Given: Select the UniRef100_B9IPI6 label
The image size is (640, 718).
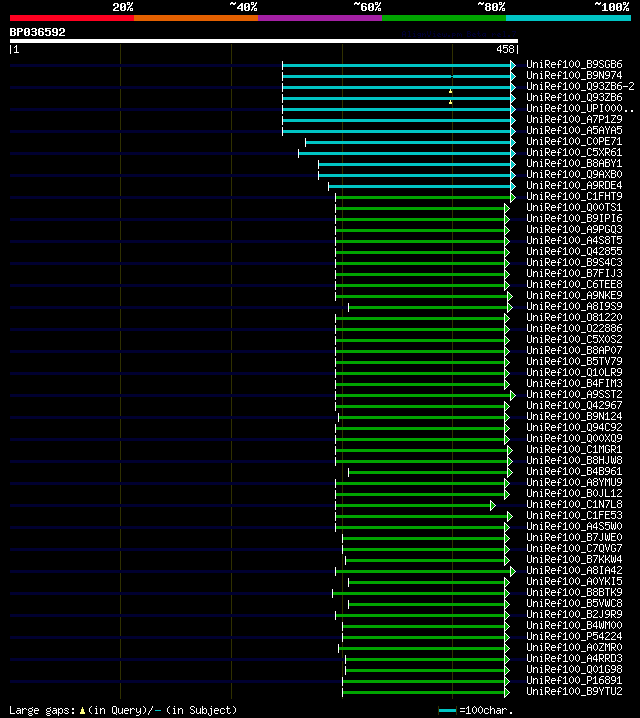Looking at the screenshot, I should click(x=574, y=218).
